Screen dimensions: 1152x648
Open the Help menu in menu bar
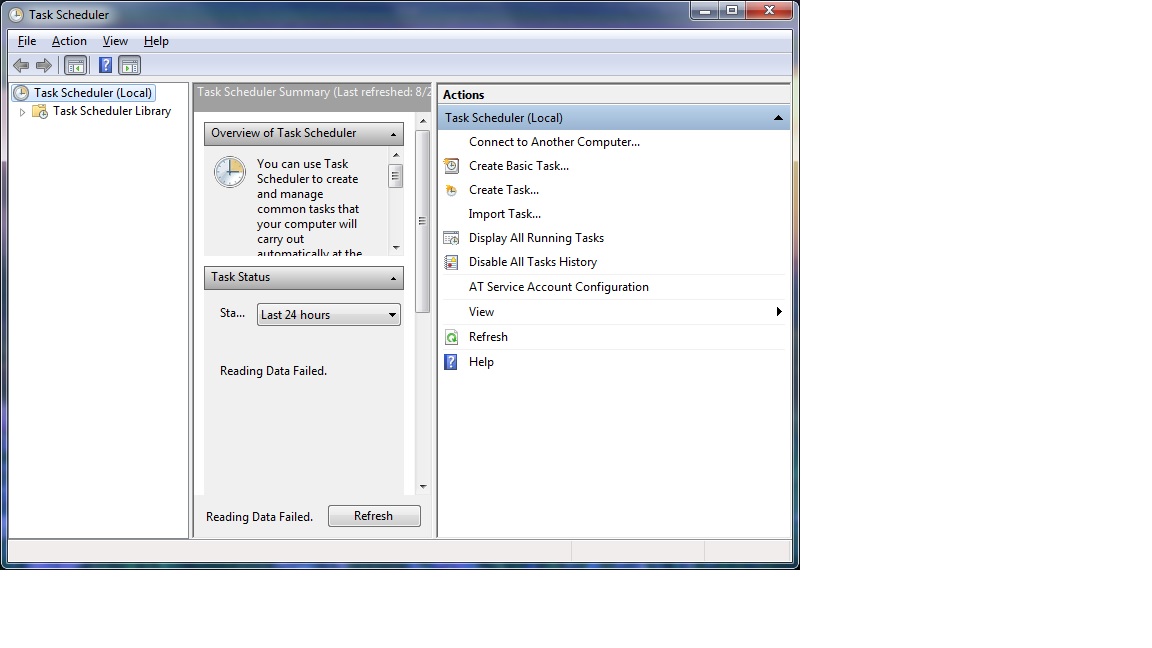coord(156,41)
